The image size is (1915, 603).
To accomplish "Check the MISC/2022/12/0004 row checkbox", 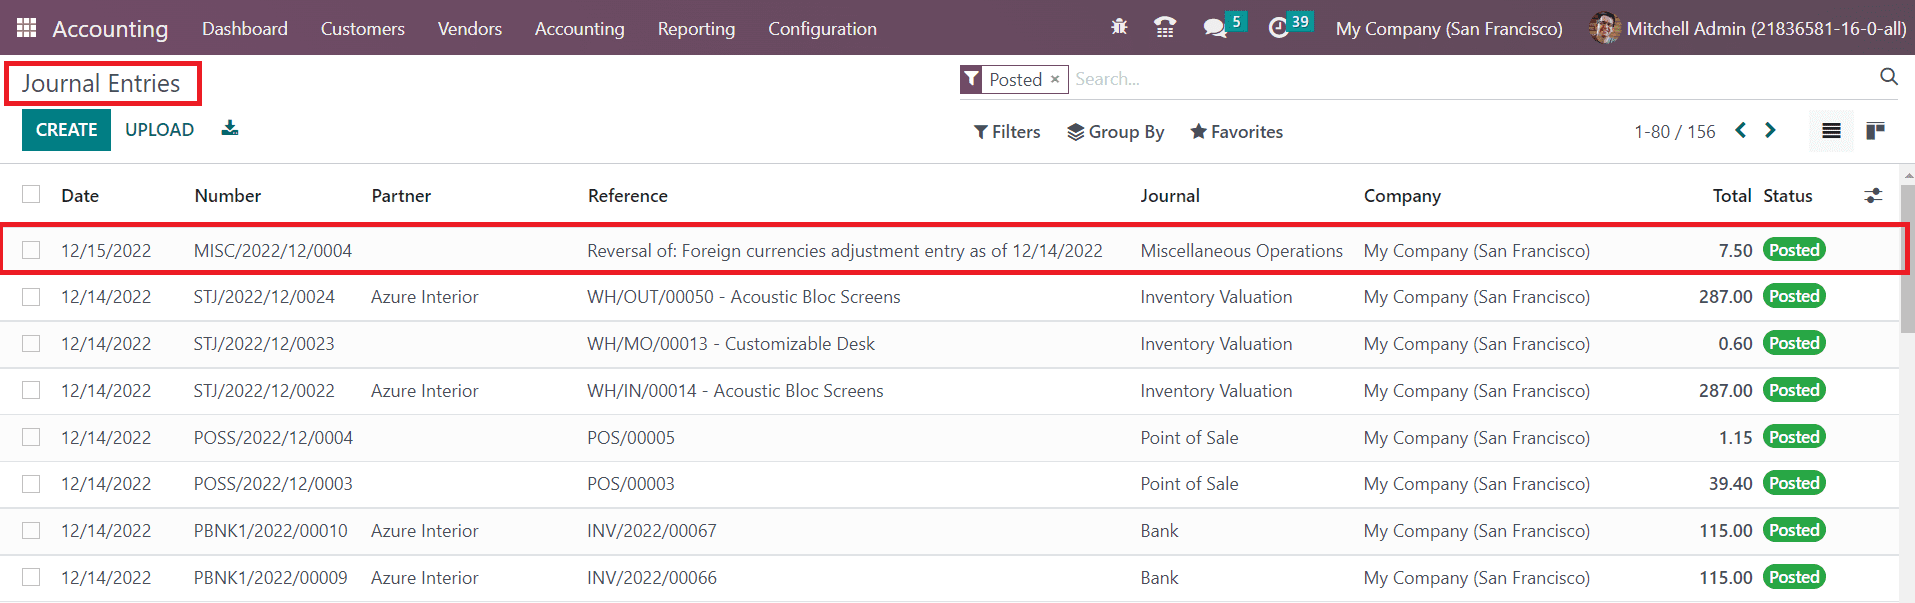I will click(x=32, y=250).
